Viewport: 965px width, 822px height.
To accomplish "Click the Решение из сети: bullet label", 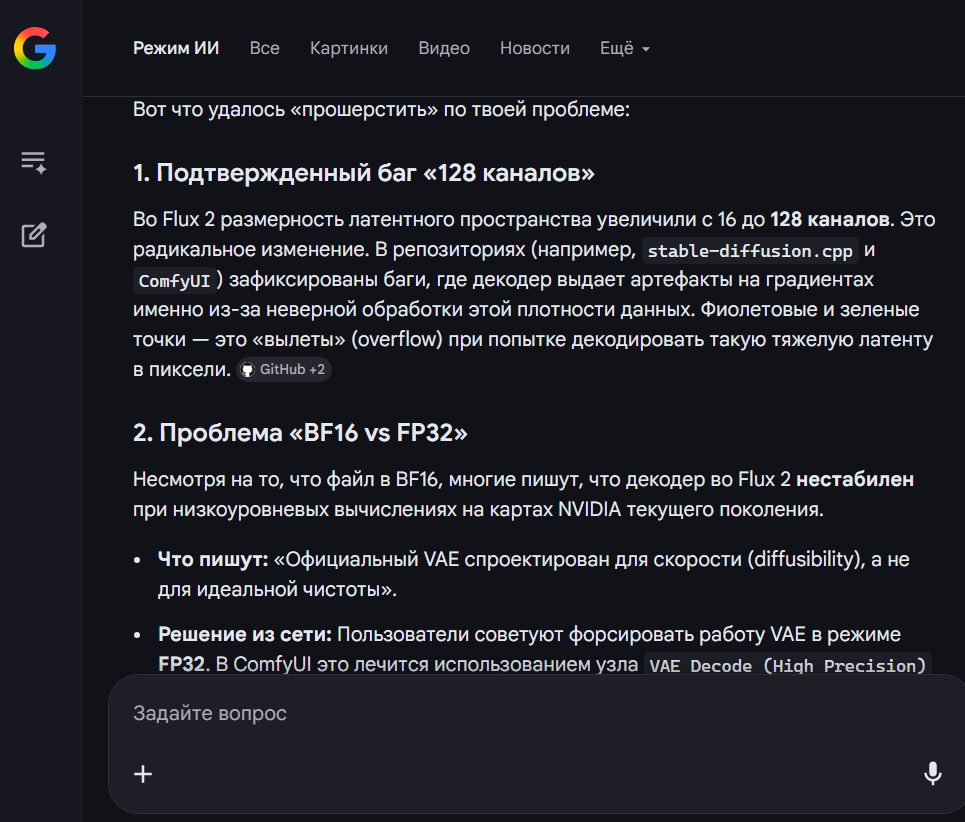I will pos(245,634).
